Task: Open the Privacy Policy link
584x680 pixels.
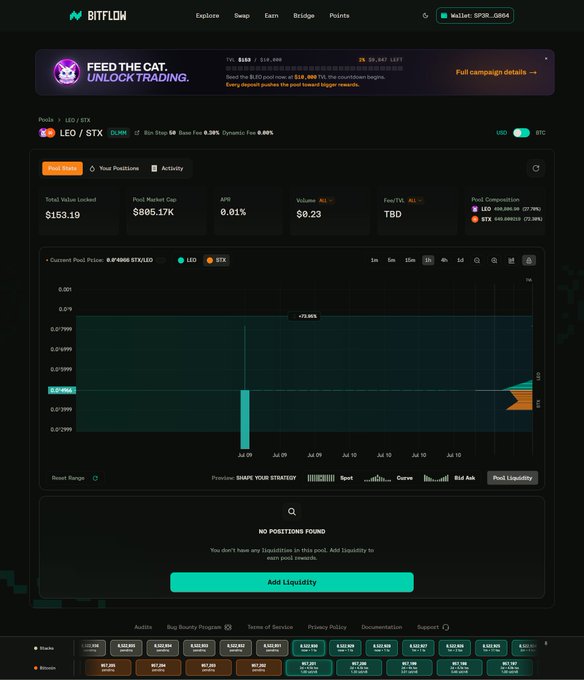Action: point(327,627)
